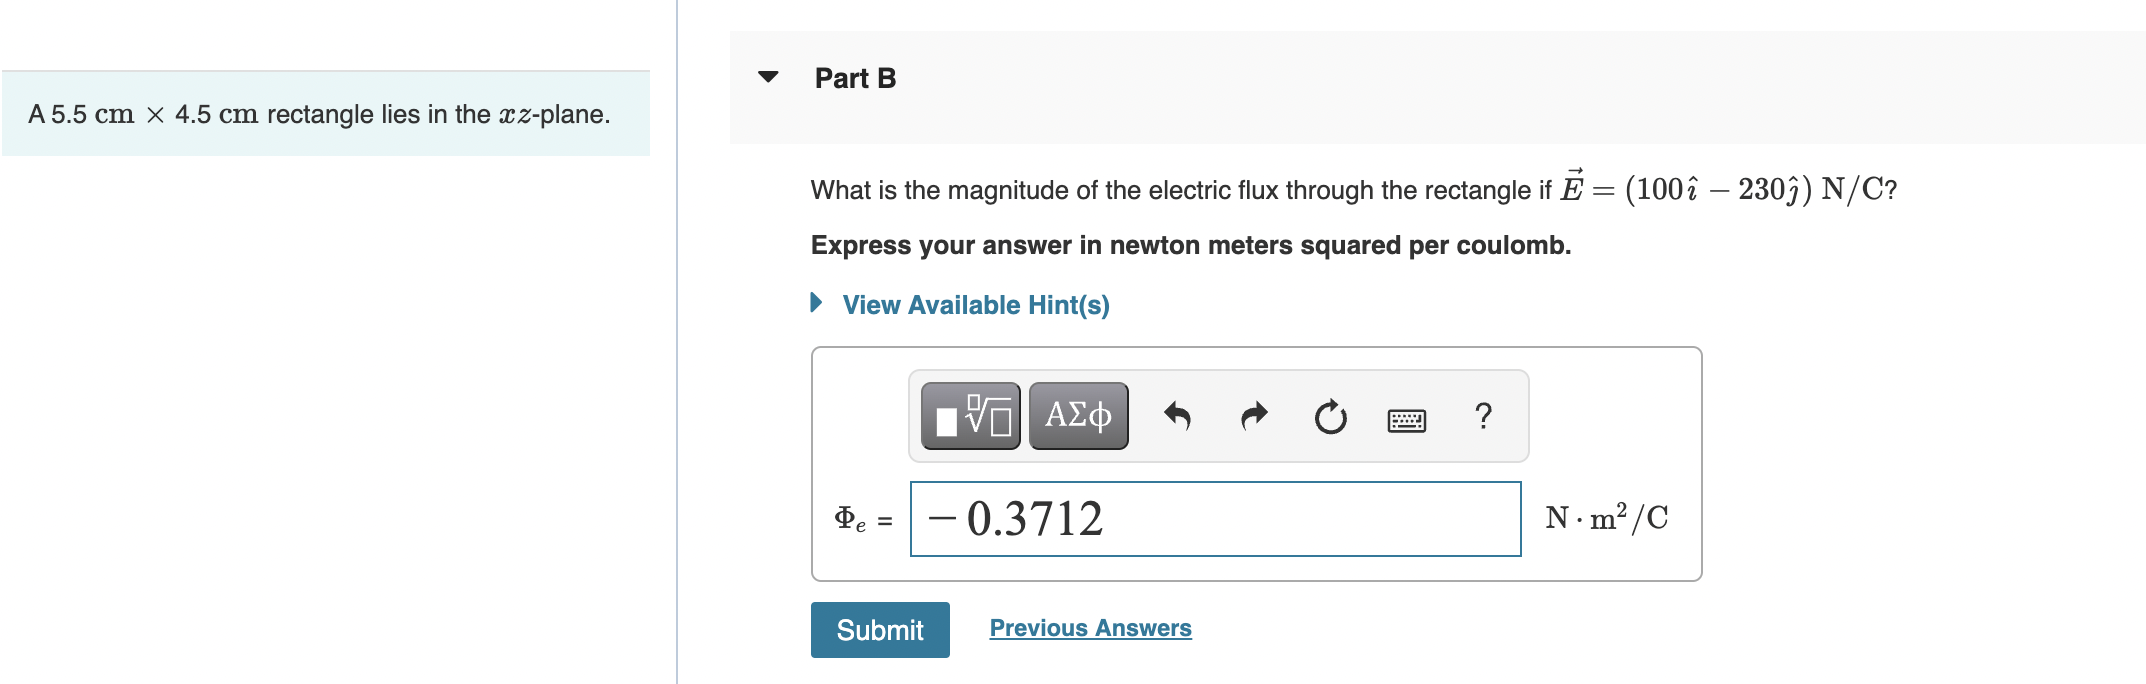
Task: Click the redo arrow icon
Action: coord(1253,416)
